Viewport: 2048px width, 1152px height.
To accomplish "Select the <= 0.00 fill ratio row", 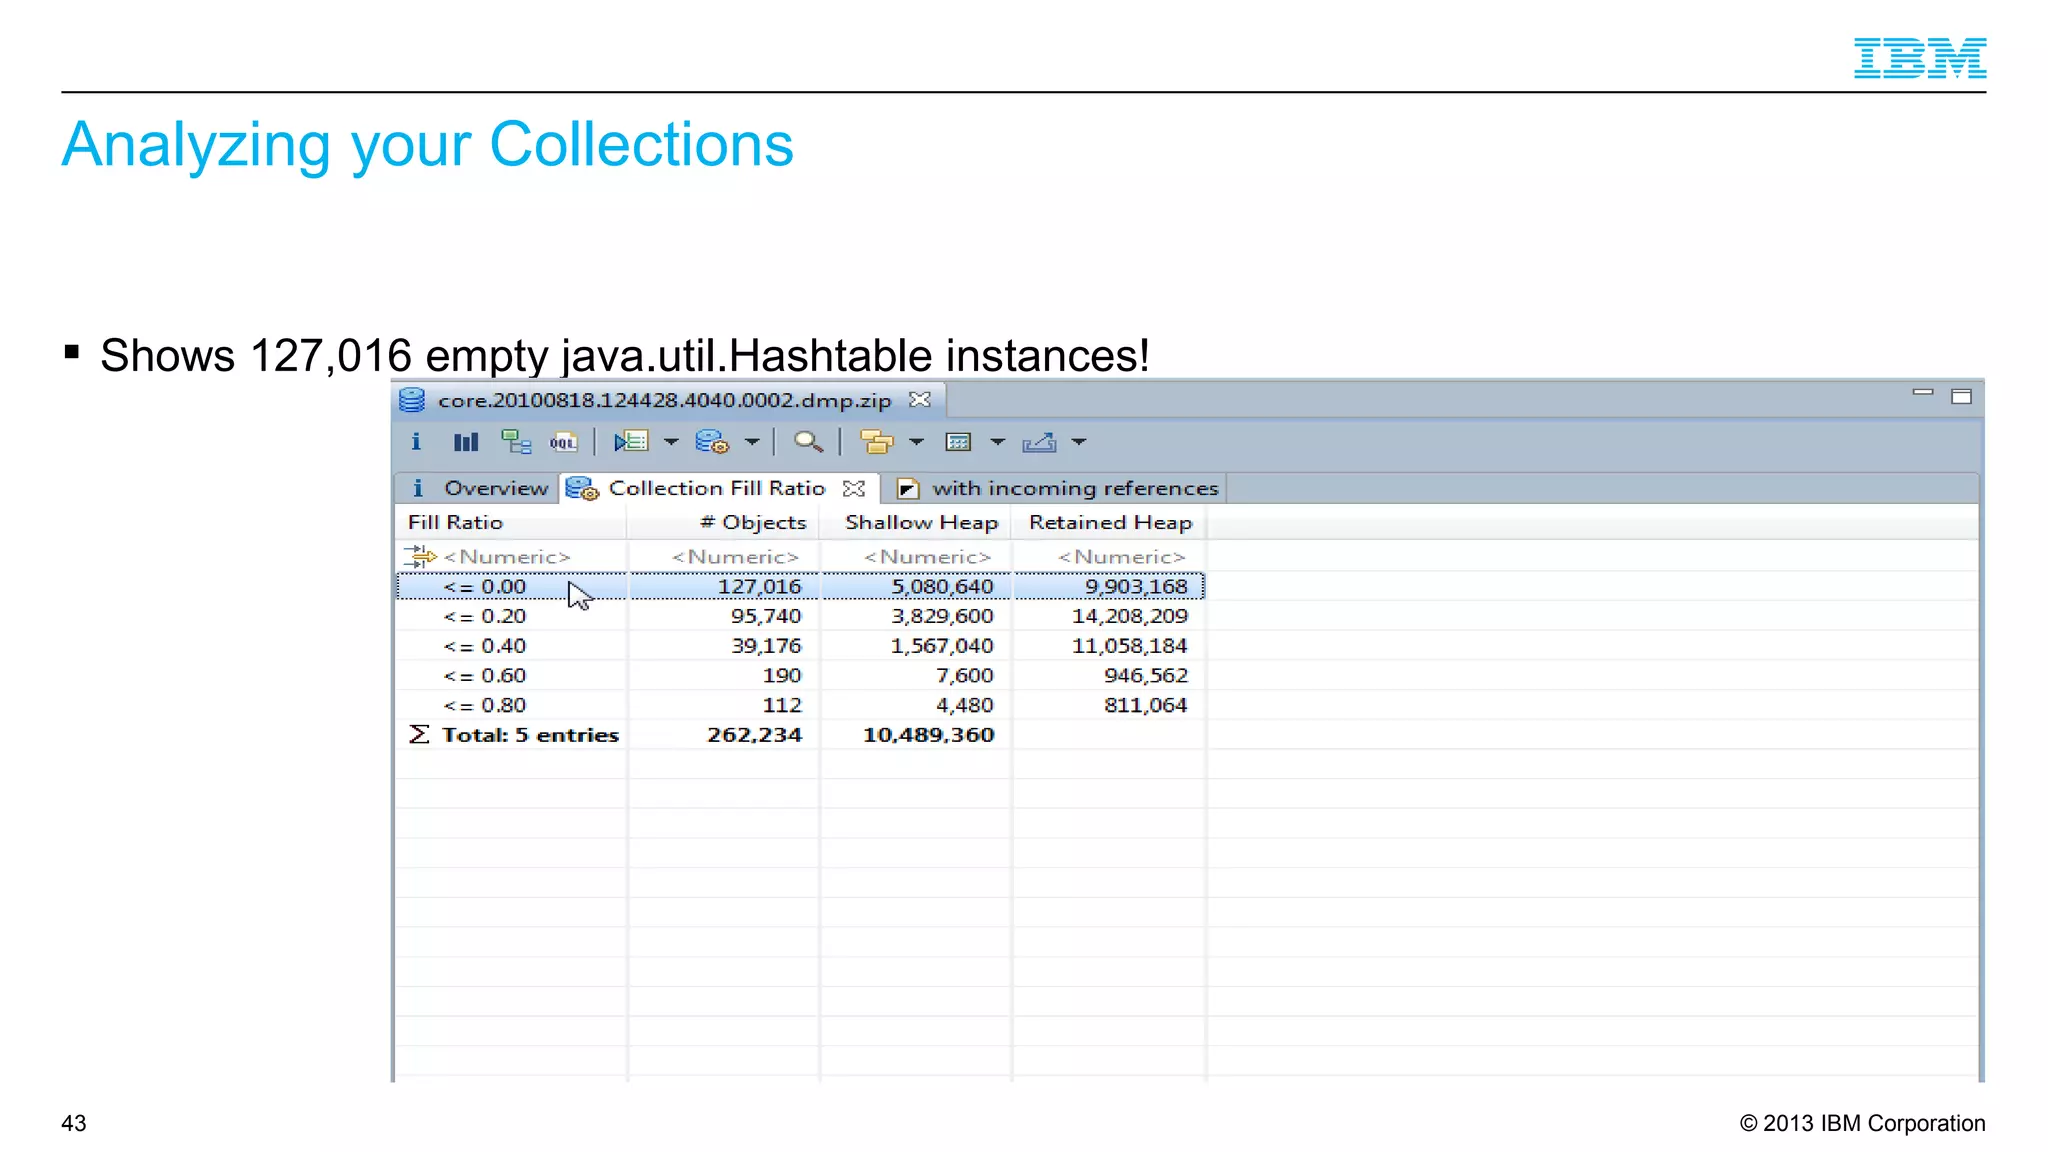I will (x=801, y=586).
